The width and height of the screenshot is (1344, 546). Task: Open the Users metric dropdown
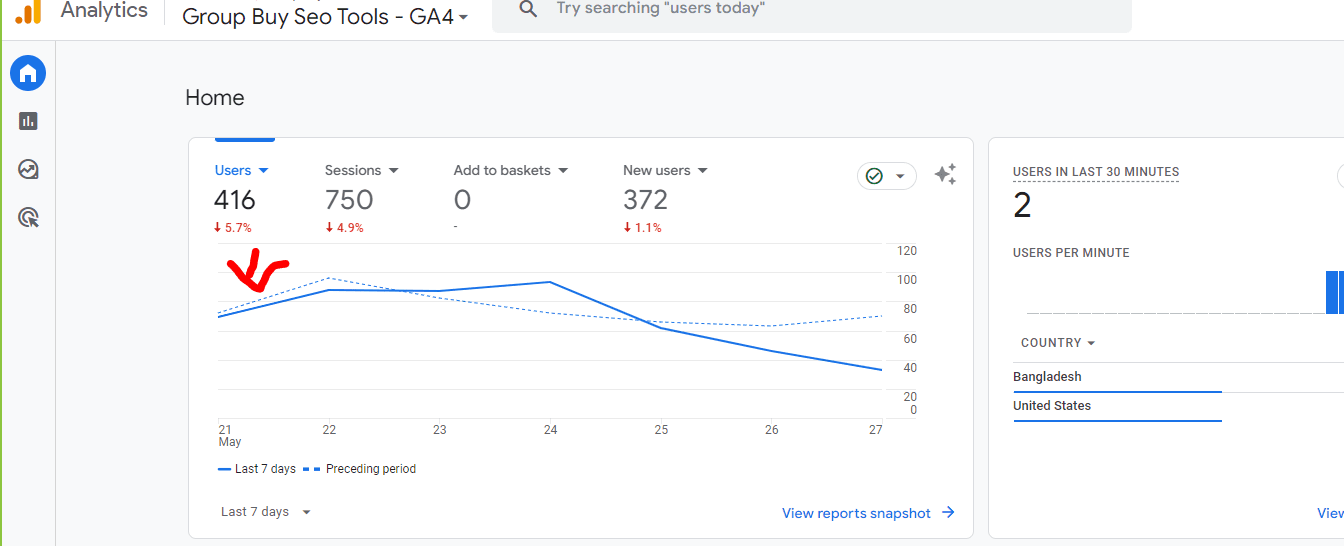242,171
